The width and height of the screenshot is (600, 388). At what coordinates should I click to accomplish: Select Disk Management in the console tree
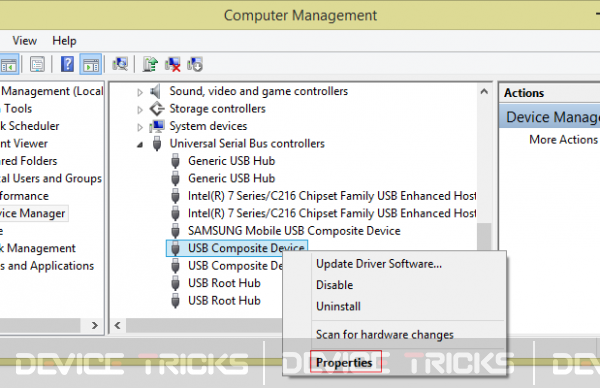38,248
